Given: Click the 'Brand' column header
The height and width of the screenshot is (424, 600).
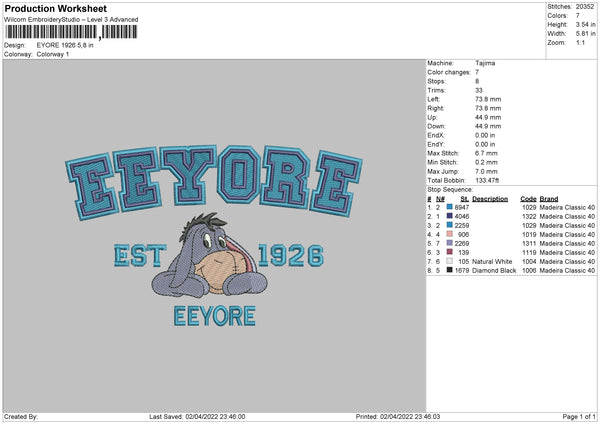Looking at the screenshot, I should (x=549, y=199).
